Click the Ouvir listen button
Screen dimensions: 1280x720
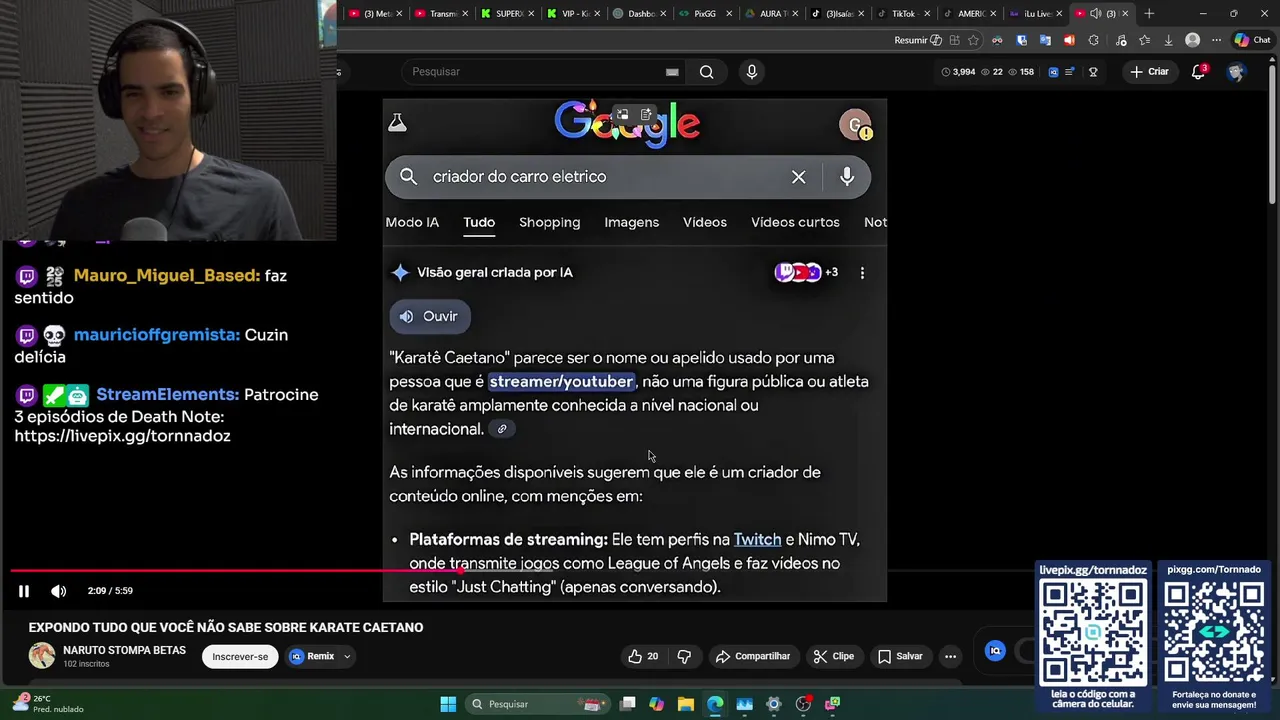coord(429,316)
